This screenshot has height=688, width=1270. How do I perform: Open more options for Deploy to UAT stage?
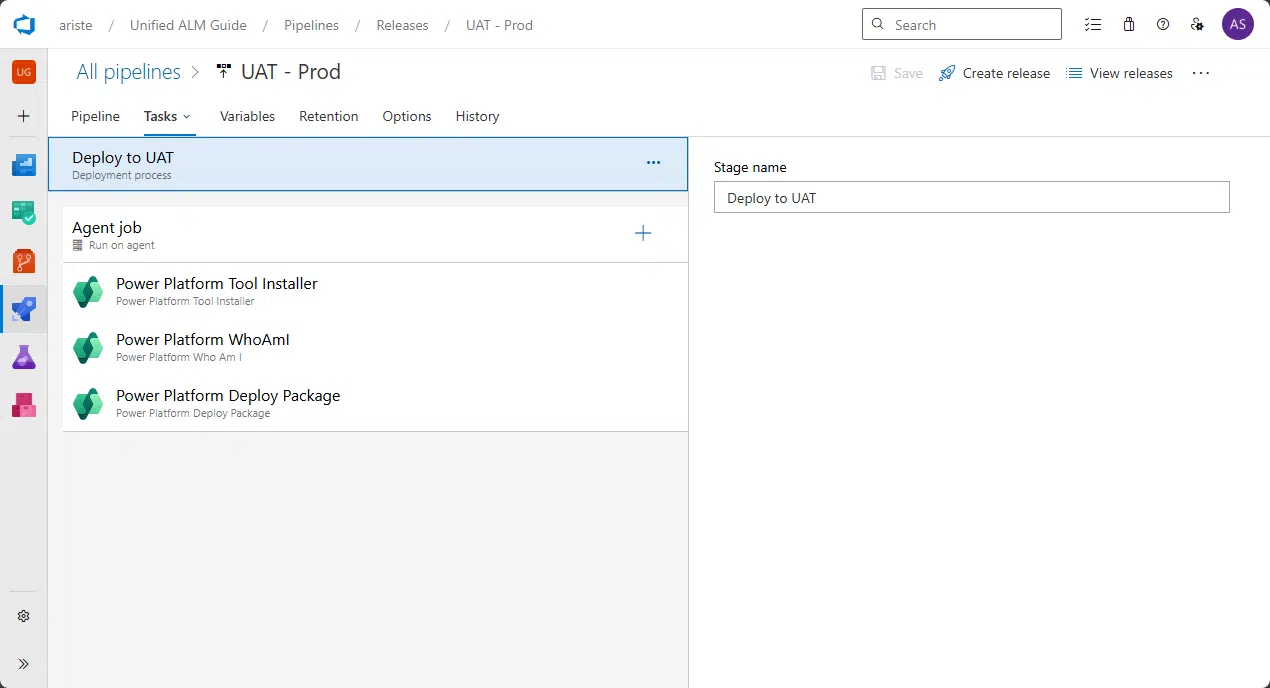[x=653, y=162]
